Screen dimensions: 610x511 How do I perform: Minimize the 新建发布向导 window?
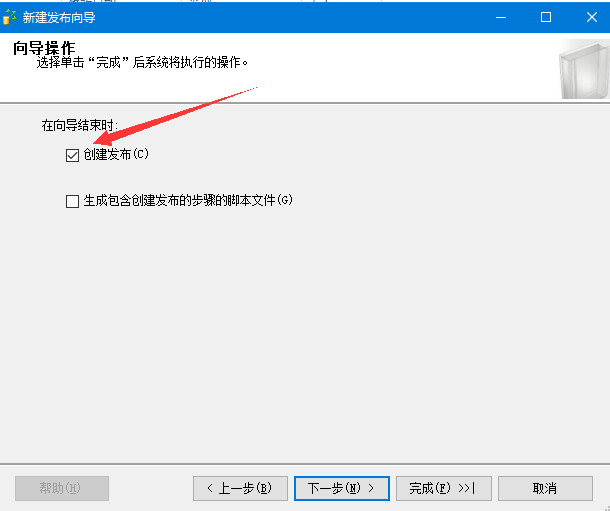501,17
